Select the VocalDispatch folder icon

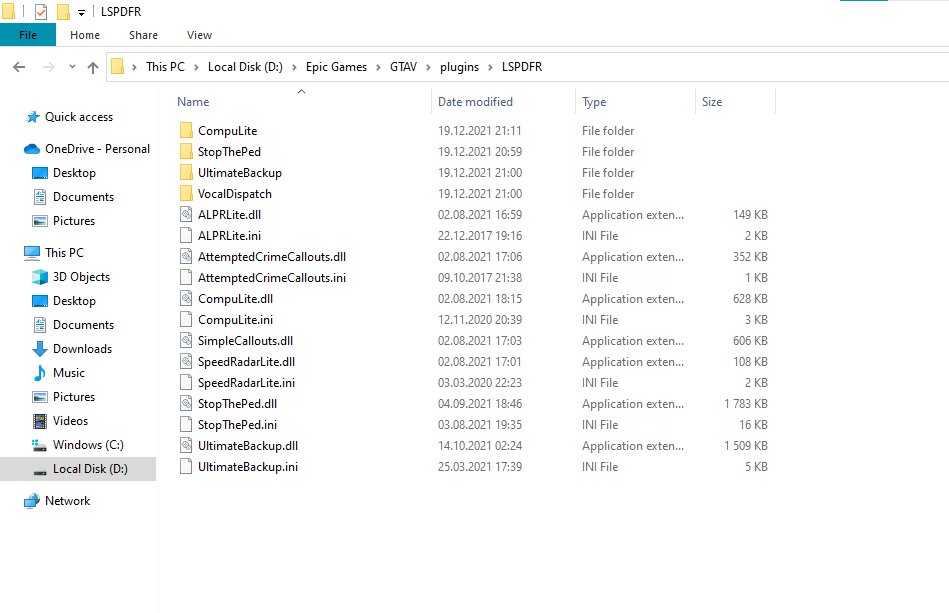(x=186, y=194)
